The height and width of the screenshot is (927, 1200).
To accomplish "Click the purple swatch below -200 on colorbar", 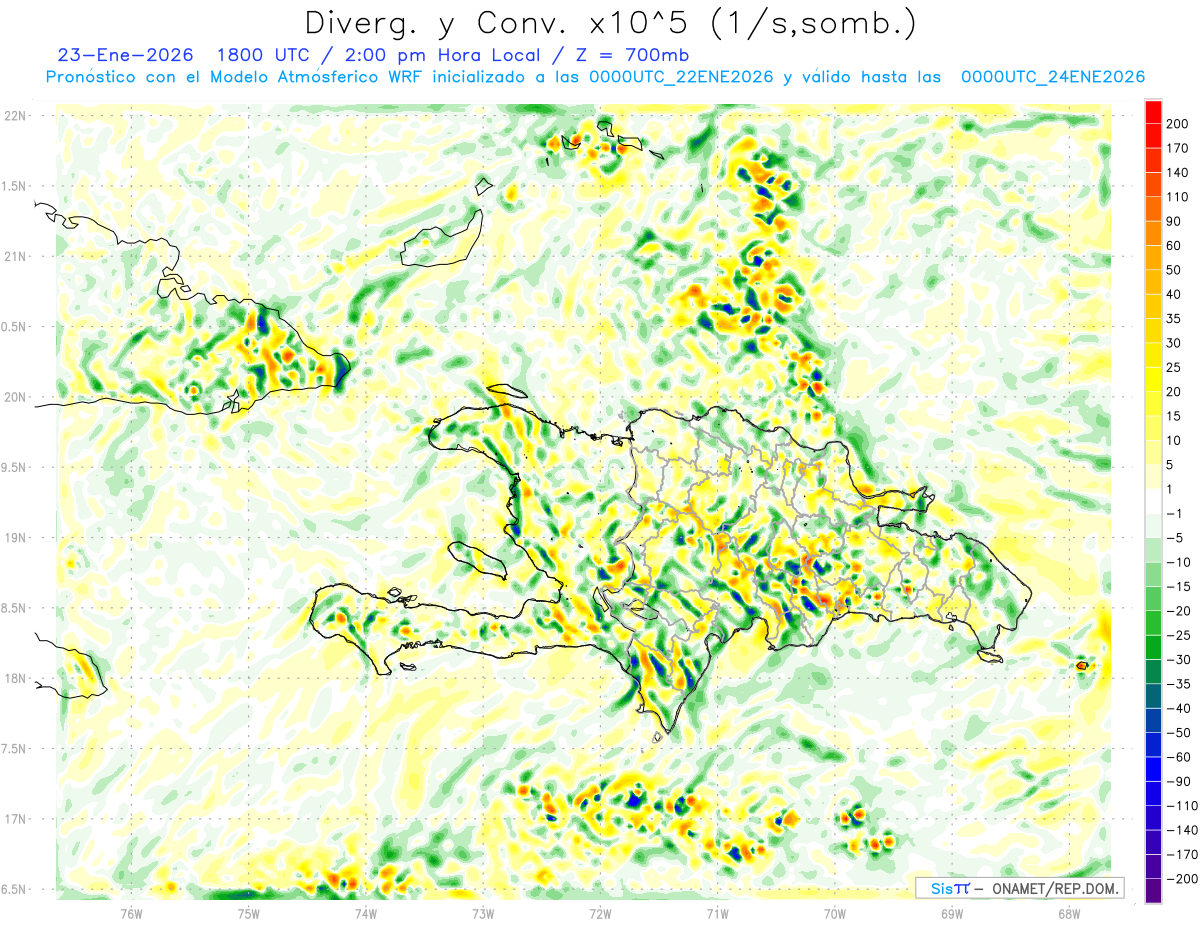I will 1153,891.
